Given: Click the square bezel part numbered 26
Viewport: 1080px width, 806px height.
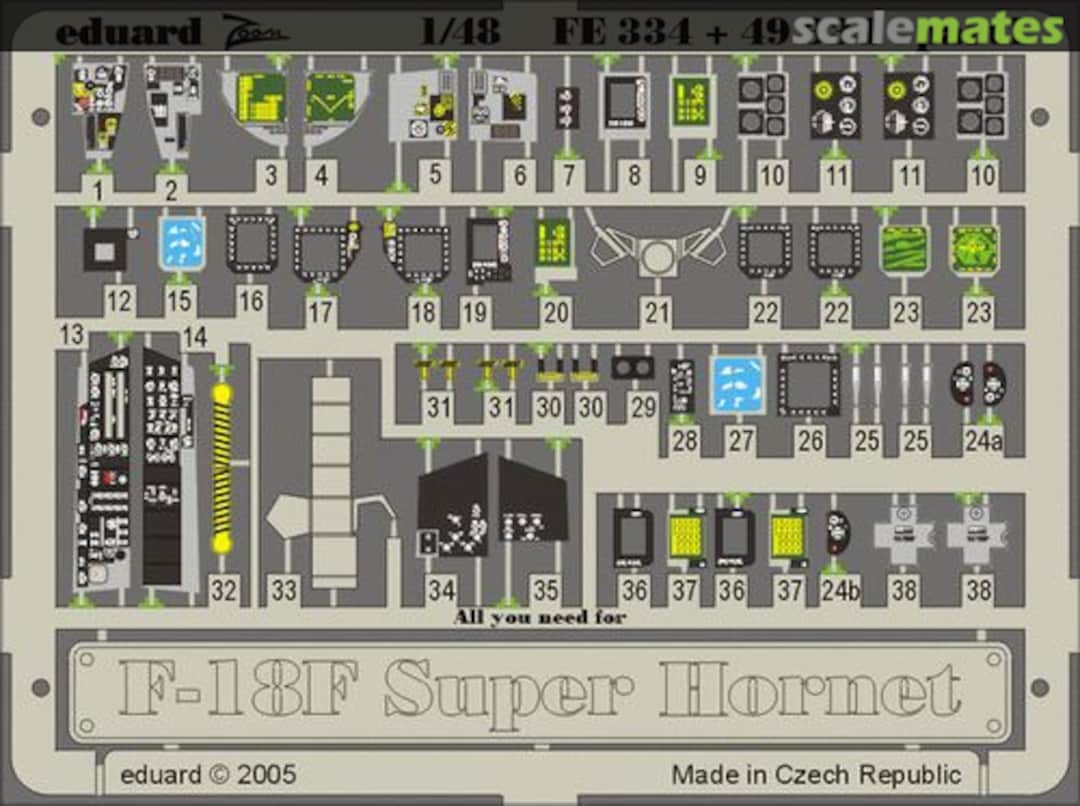Looking at the screenshot, I should (809, 386).
